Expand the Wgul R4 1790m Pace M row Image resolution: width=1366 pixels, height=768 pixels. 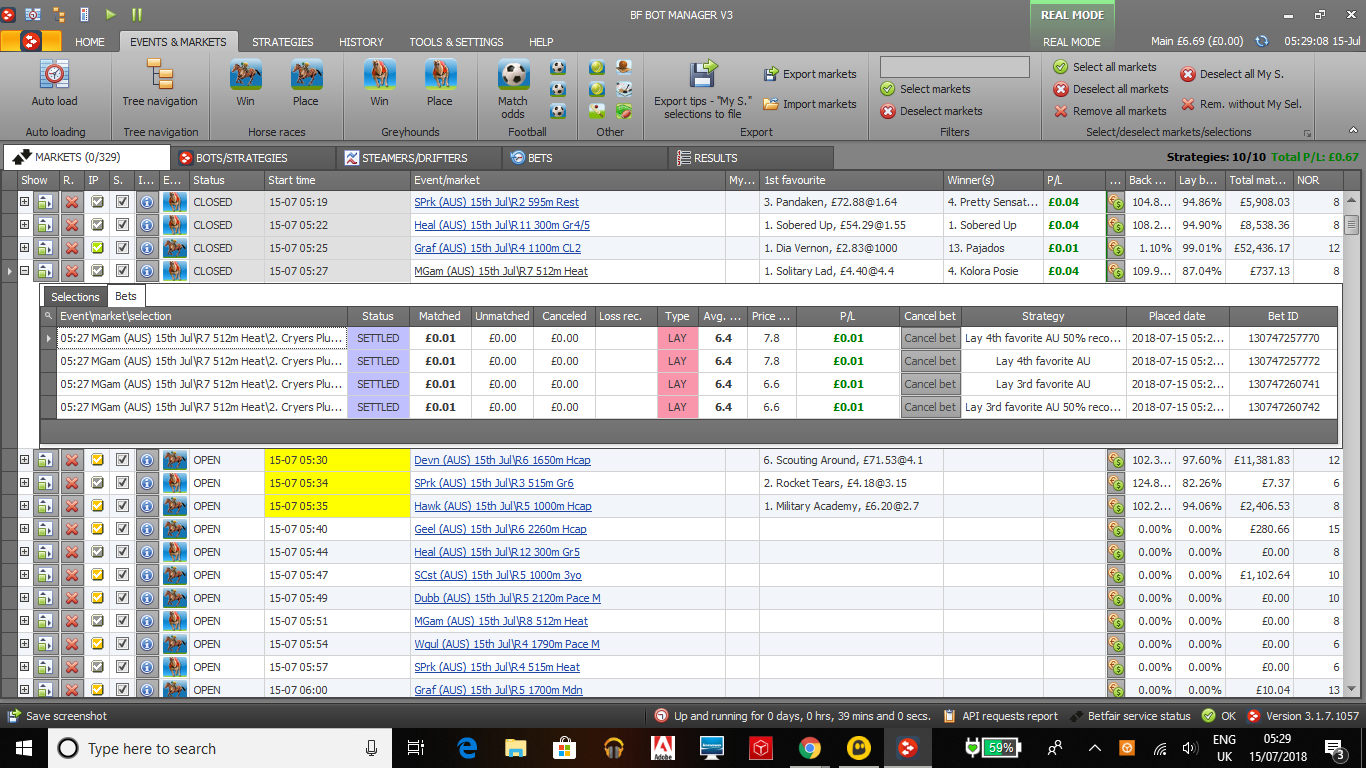coord(25,644)
